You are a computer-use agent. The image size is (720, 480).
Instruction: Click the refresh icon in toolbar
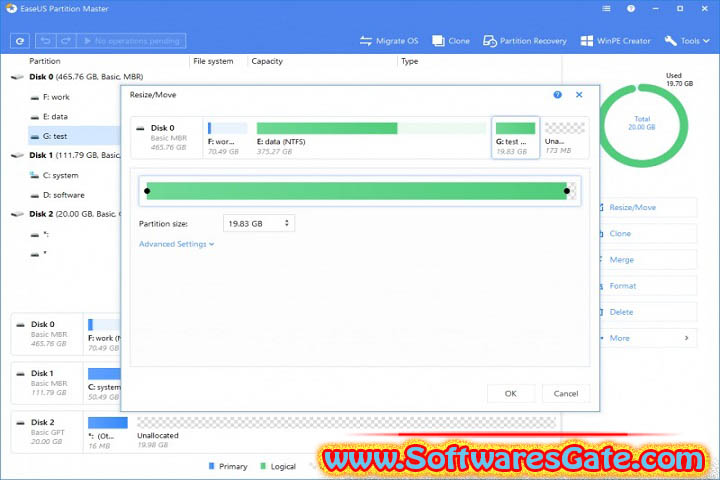tap(20, 41)
